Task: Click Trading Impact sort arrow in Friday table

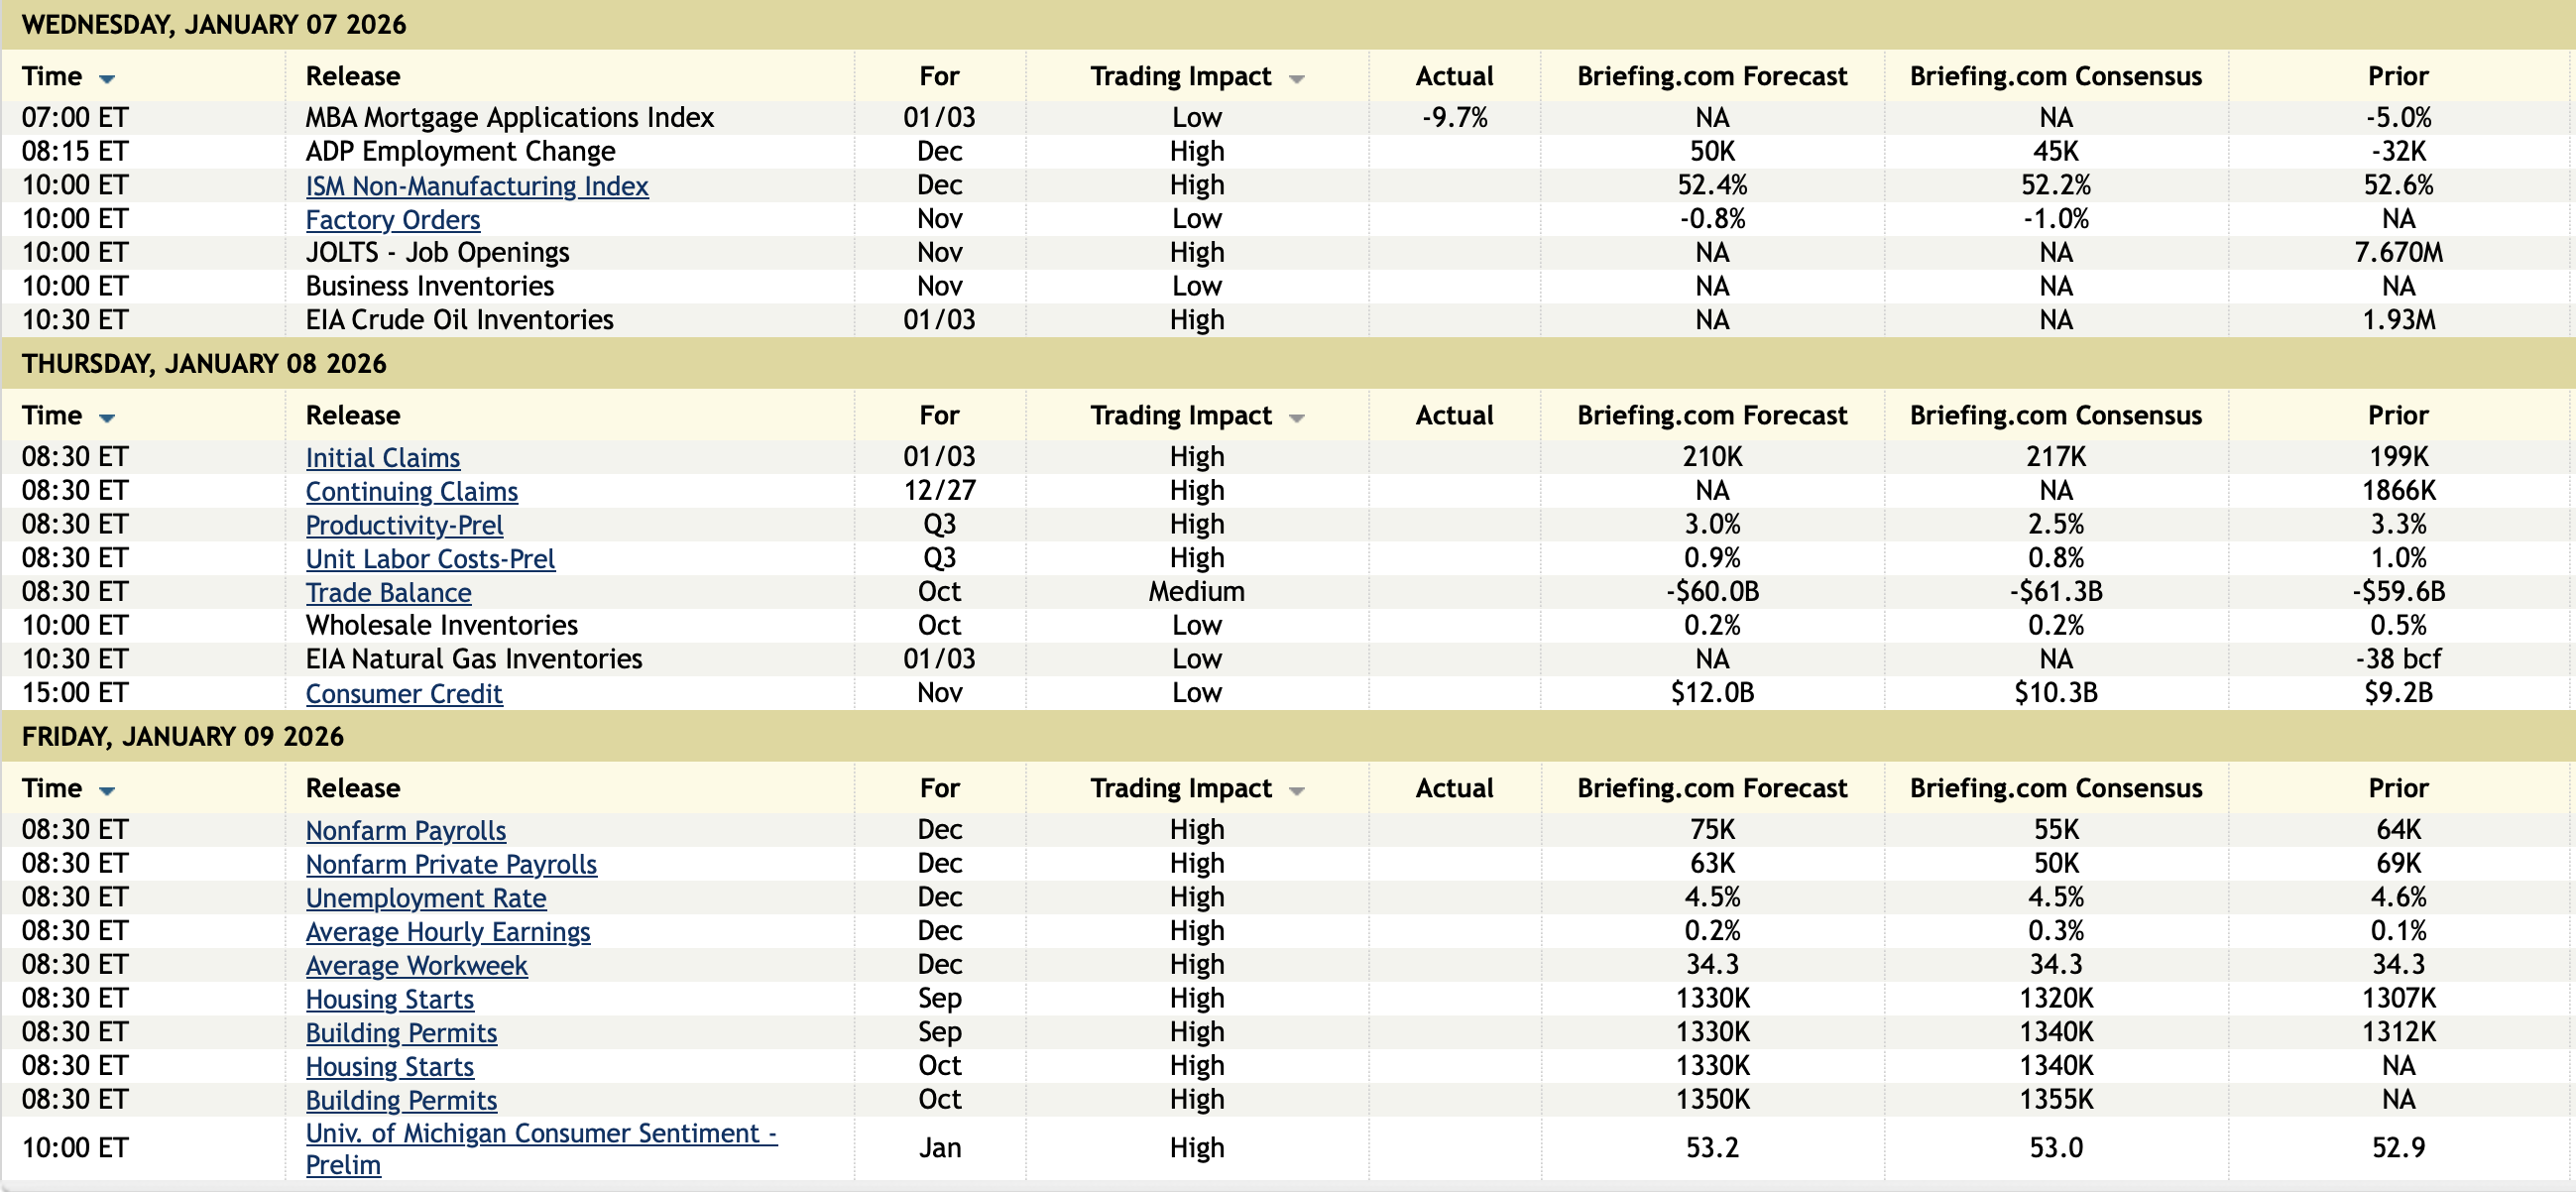Action: point(1296,791)
